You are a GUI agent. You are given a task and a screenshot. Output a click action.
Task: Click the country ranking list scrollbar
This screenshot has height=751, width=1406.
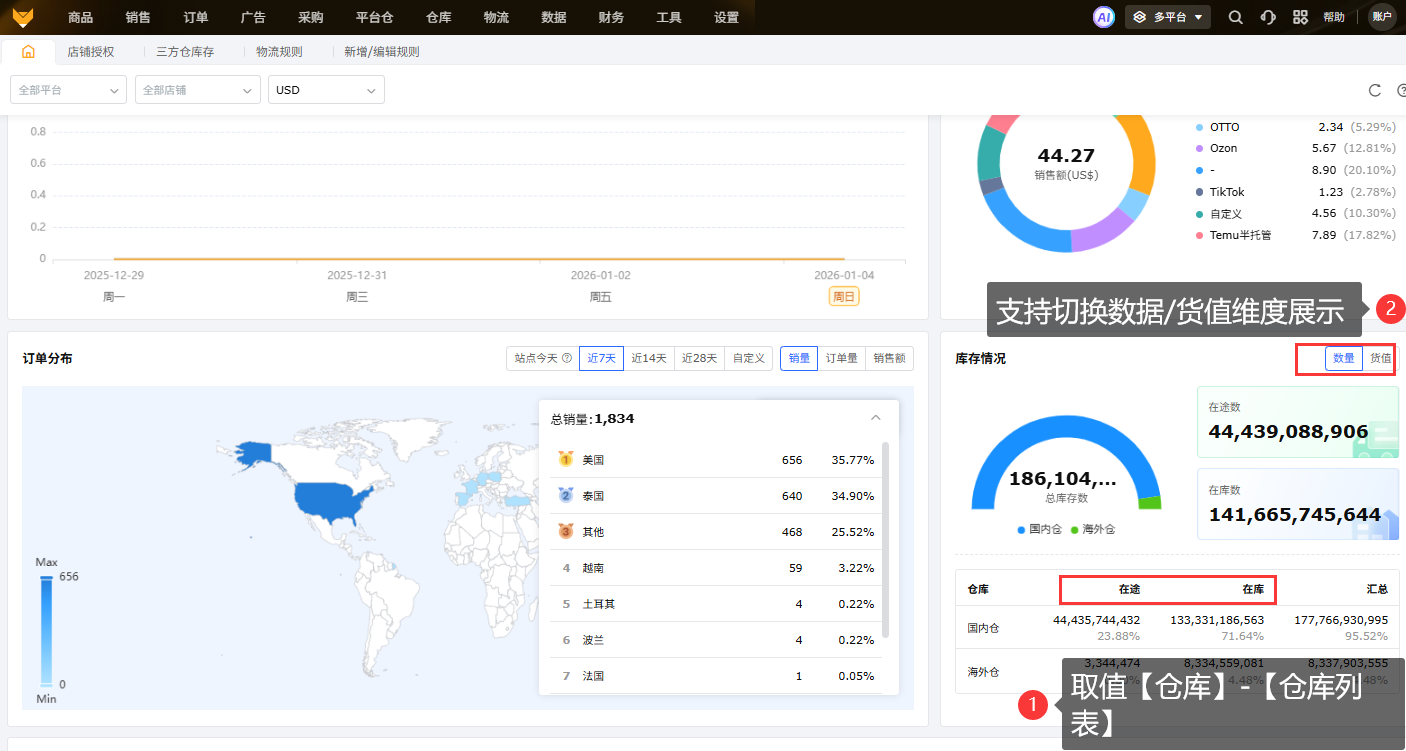(x=884, y=540)
